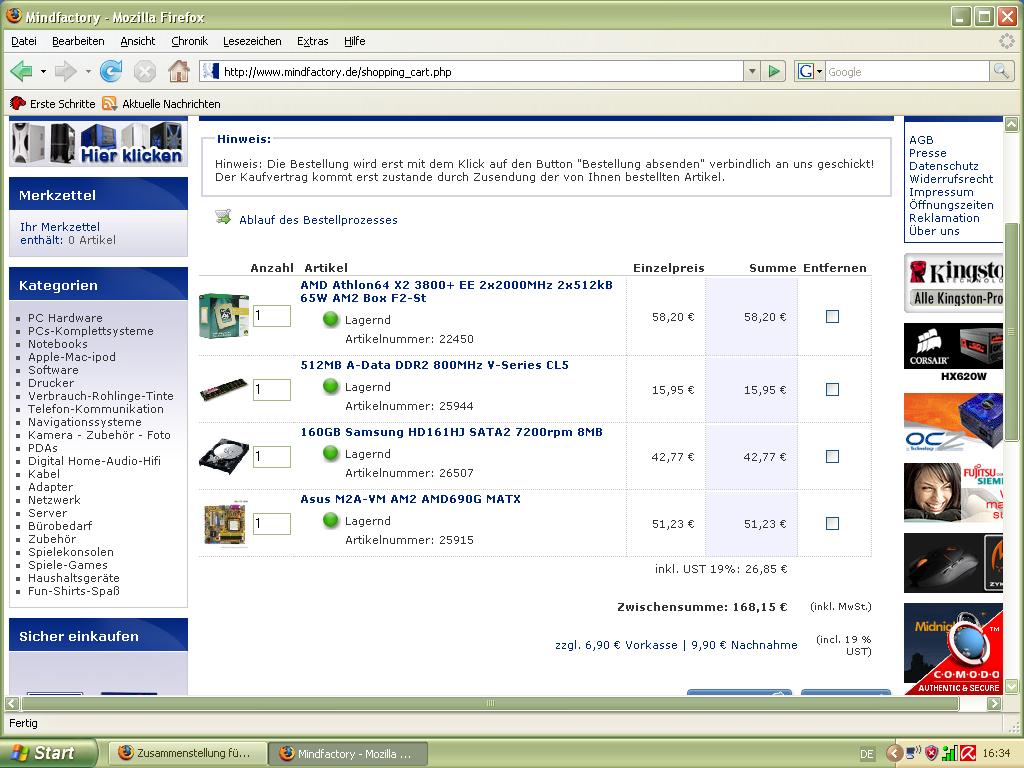Tick Entfernen checkbox for AMD Athlon64

tap(832, 316)
